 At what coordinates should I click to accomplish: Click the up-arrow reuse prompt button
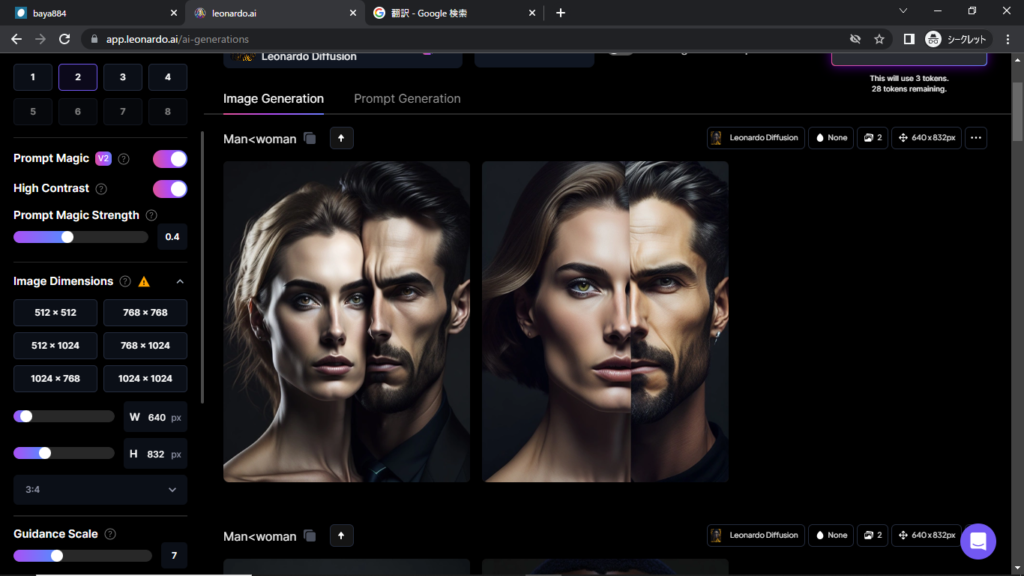point(341,138)
